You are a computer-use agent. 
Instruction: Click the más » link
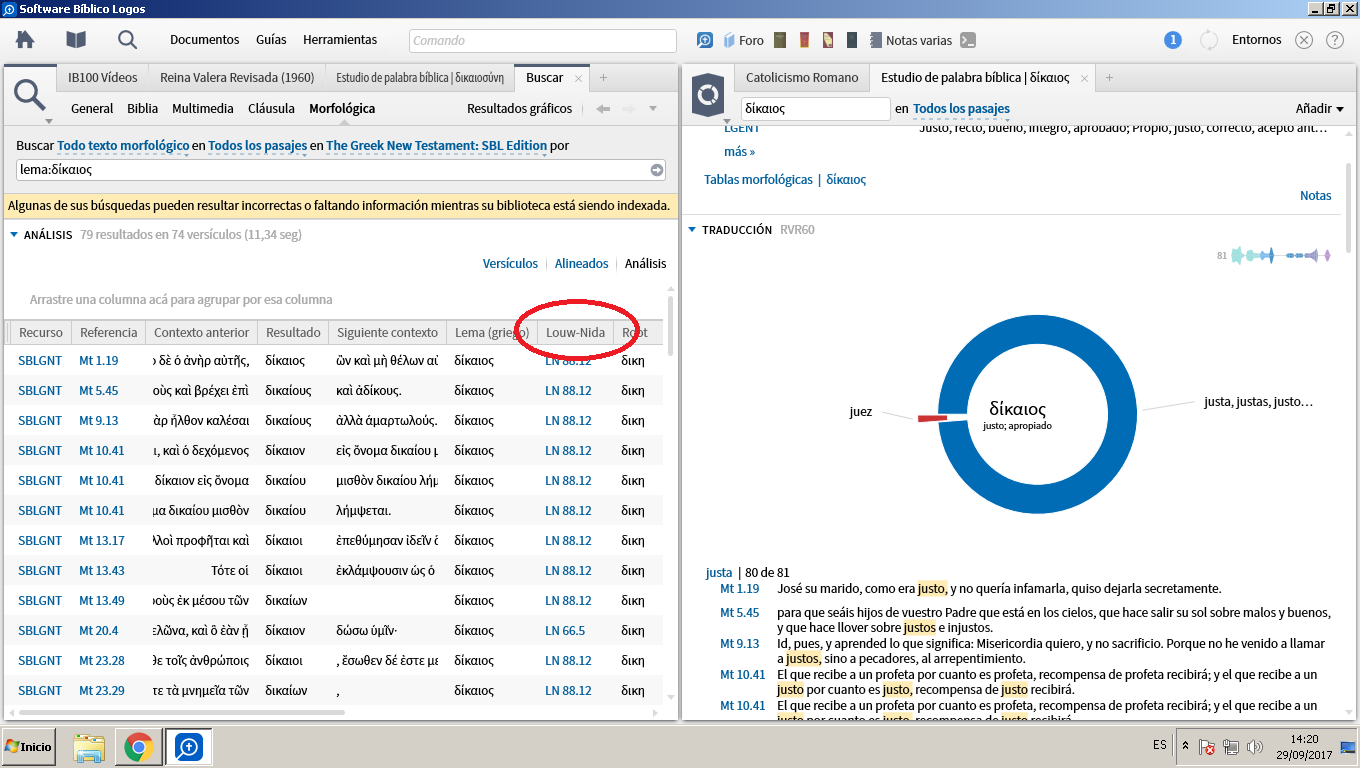pyautogui.click(x=739, y=151)
